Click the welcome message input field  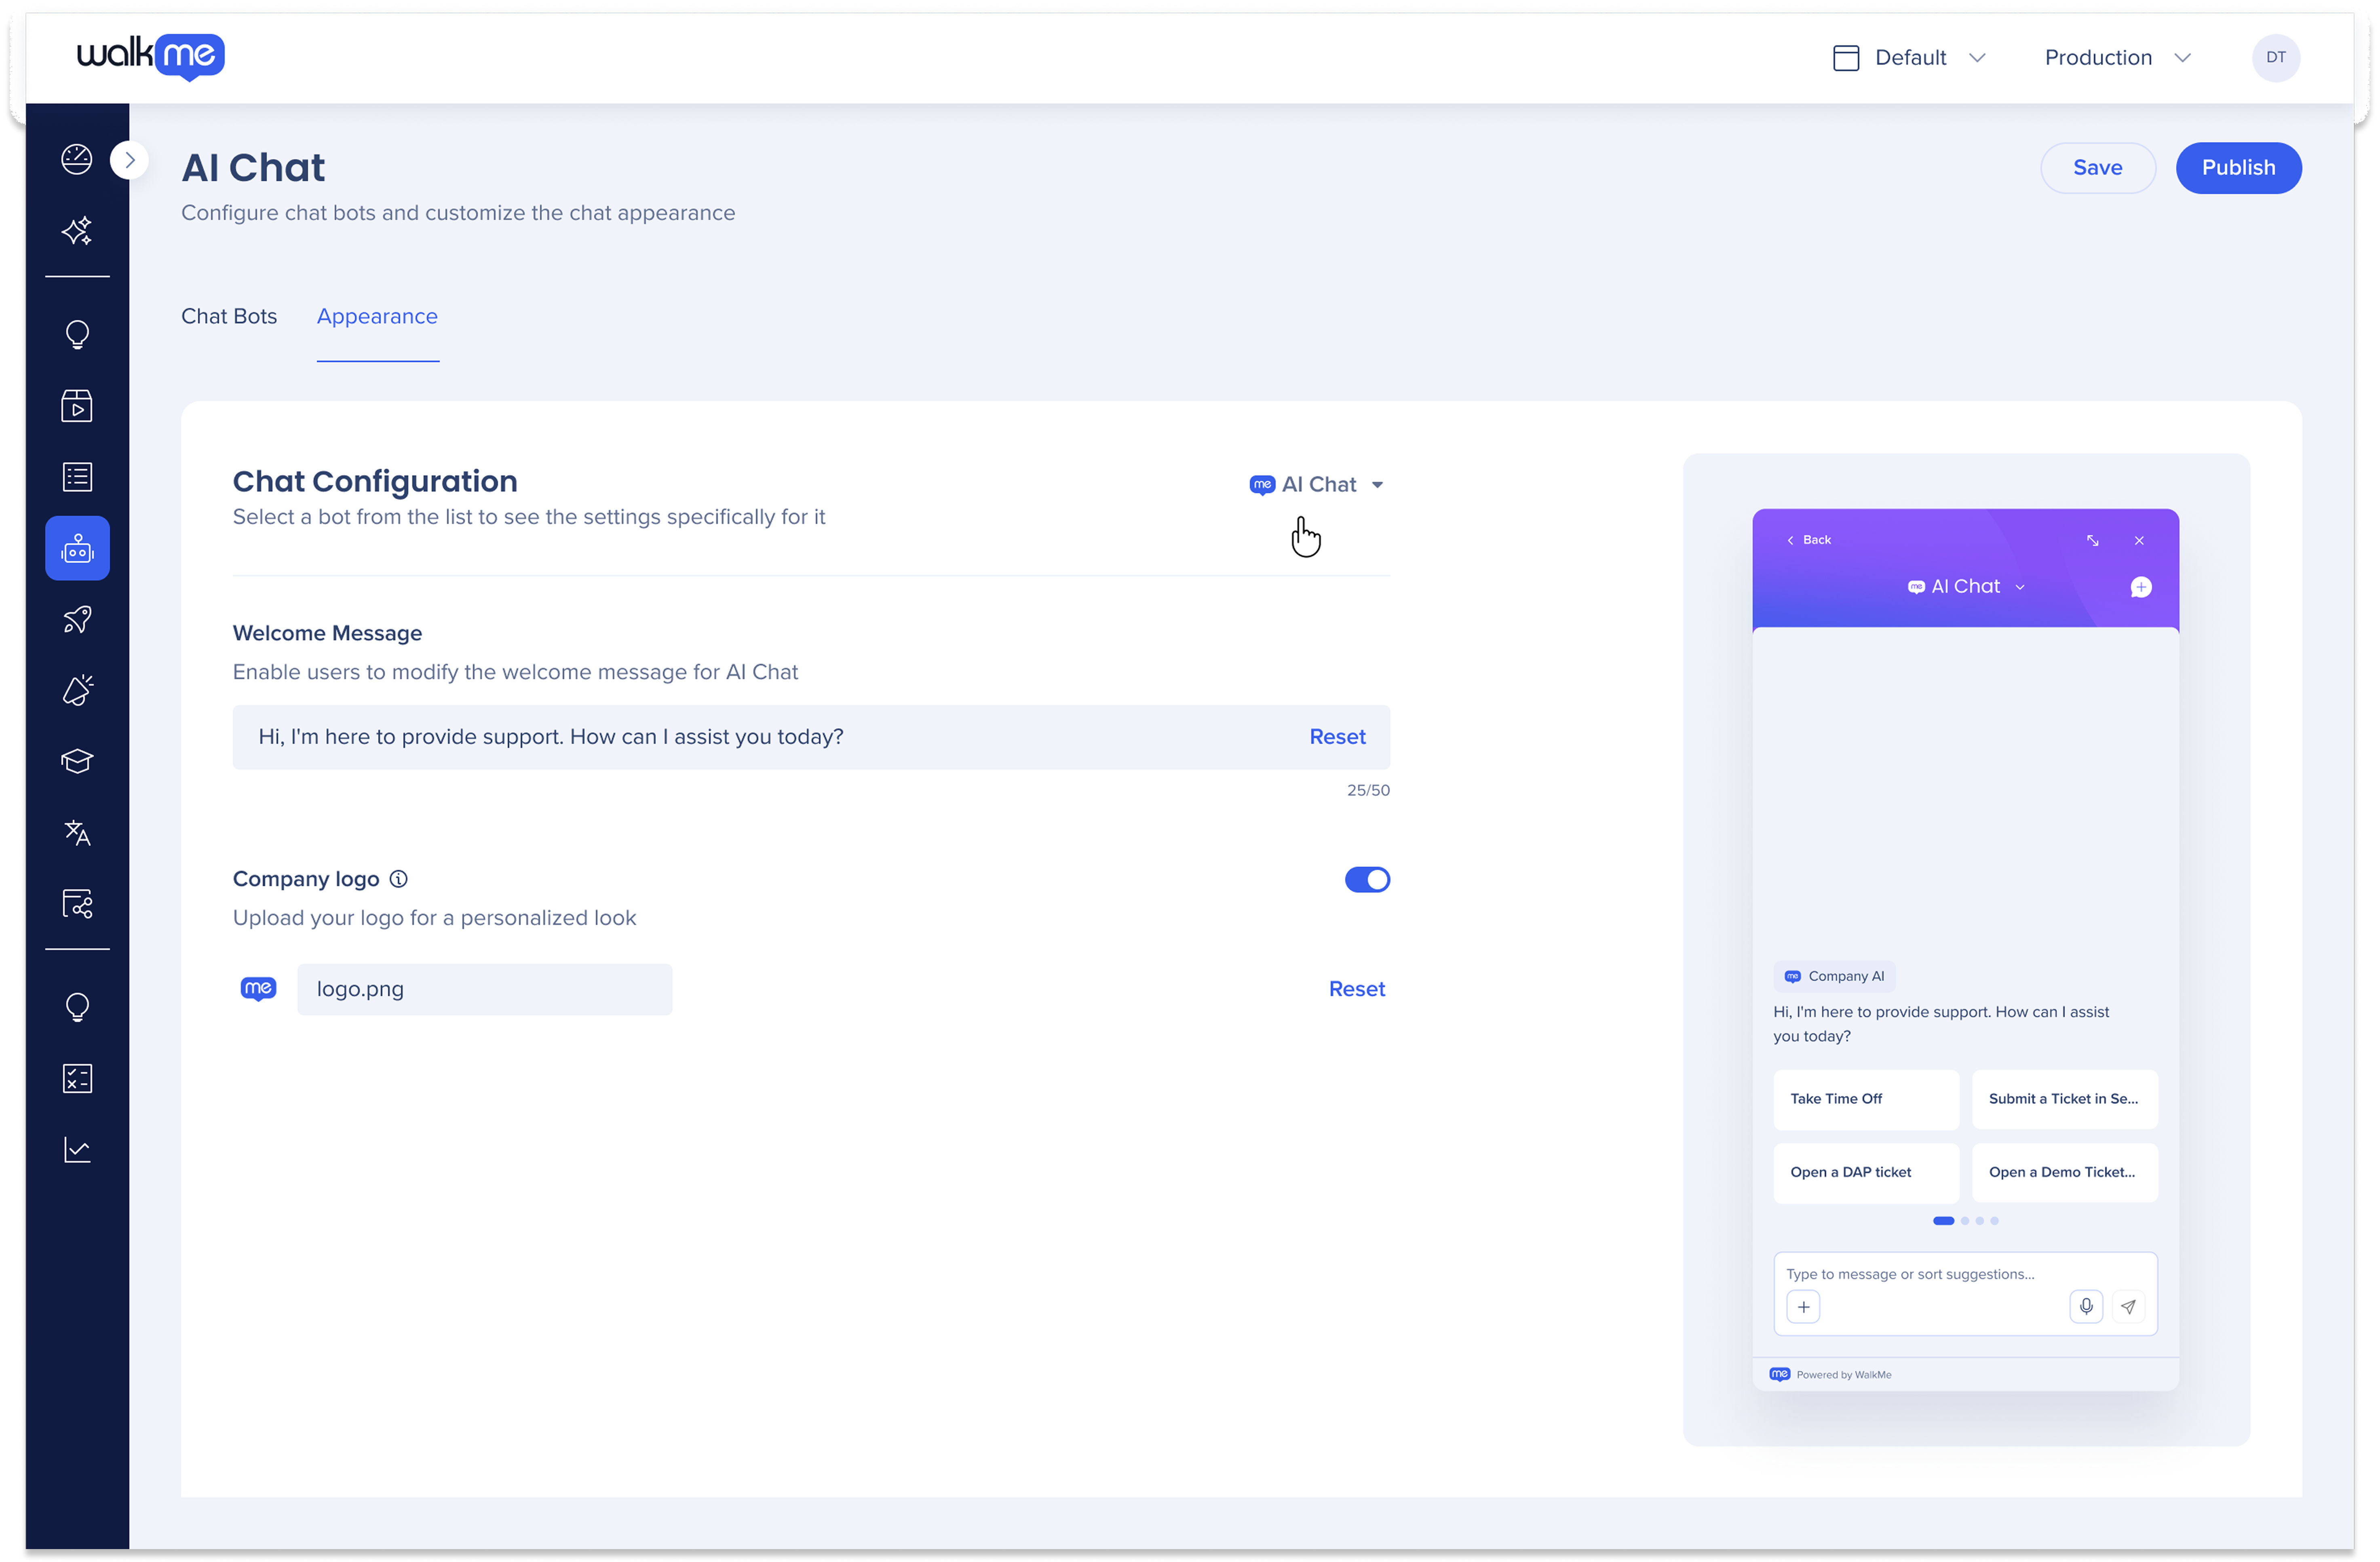click(x=811, y=737)
